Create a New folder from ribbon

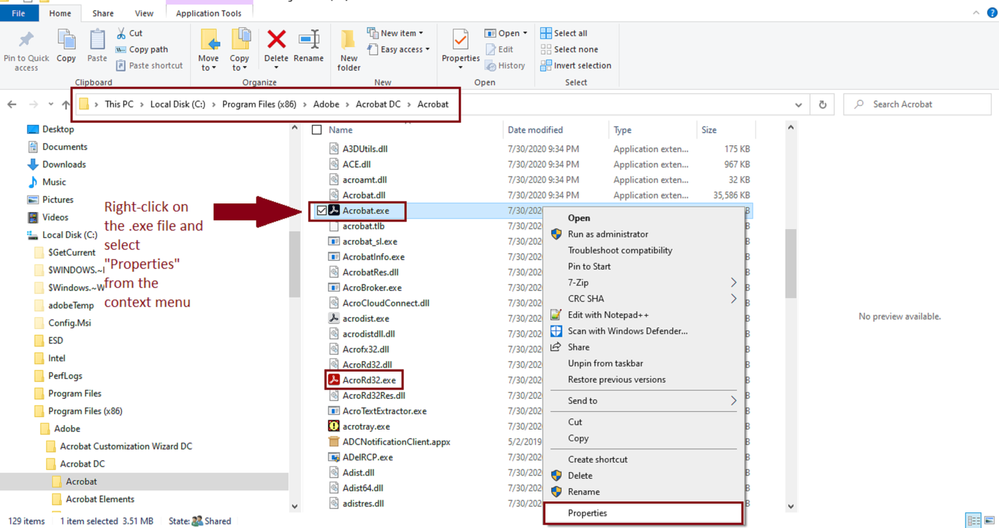click(x=349, y=50)
